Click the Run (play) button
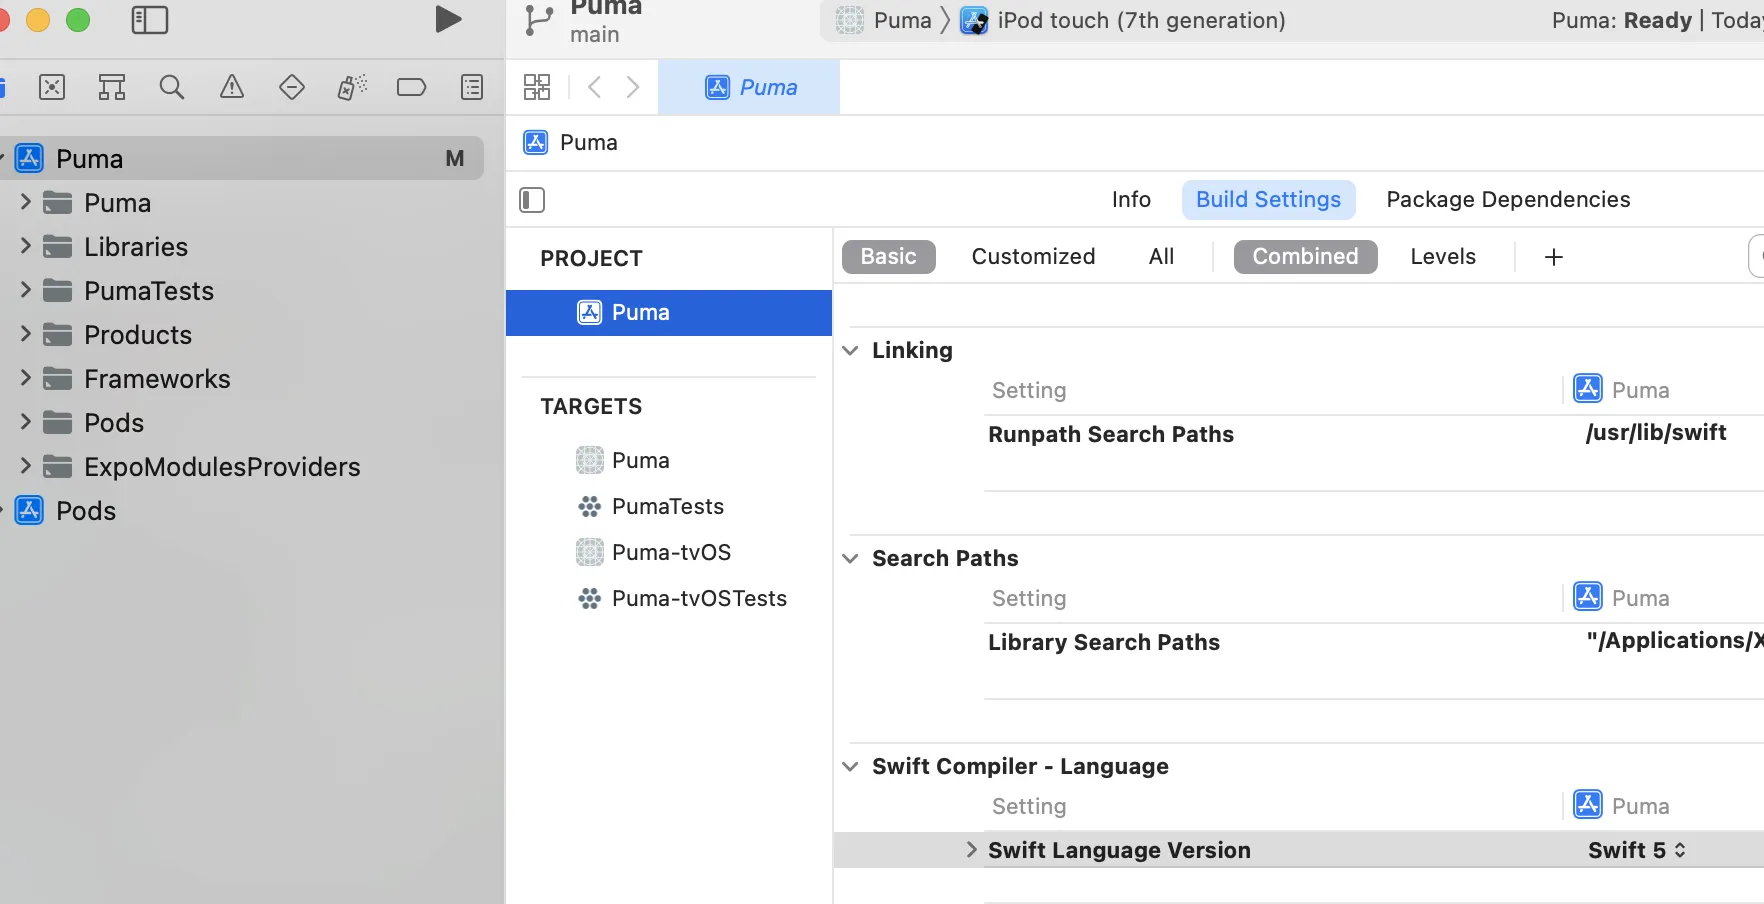 [448, 19]
